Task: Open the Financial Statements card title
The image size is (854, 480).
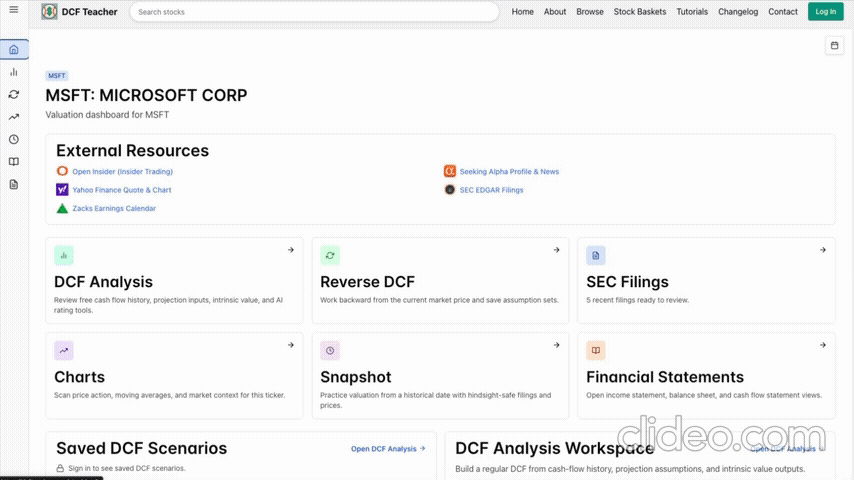Action: point(665,377)
